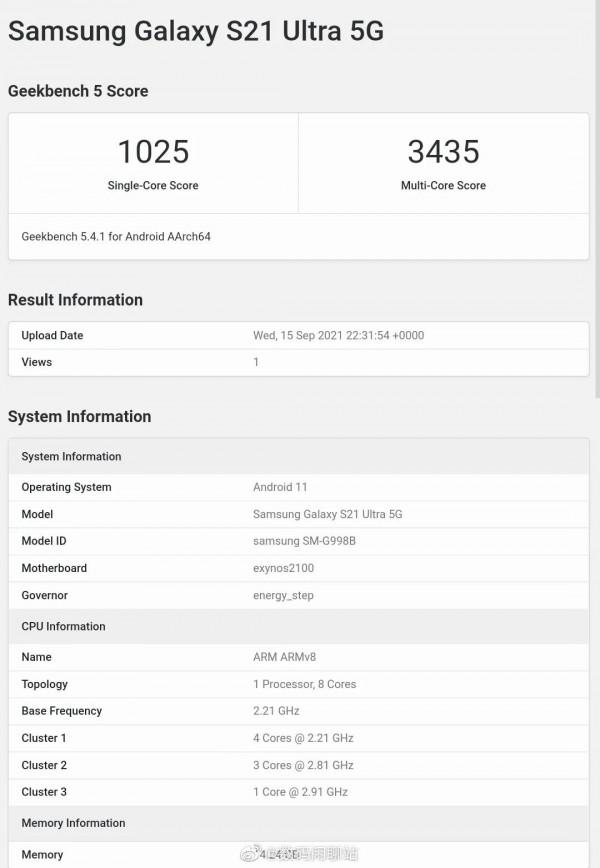
Task: Select the 1 Core @ 2.91 GHz value
Action: pyautogui.click(x=301, y=792)
